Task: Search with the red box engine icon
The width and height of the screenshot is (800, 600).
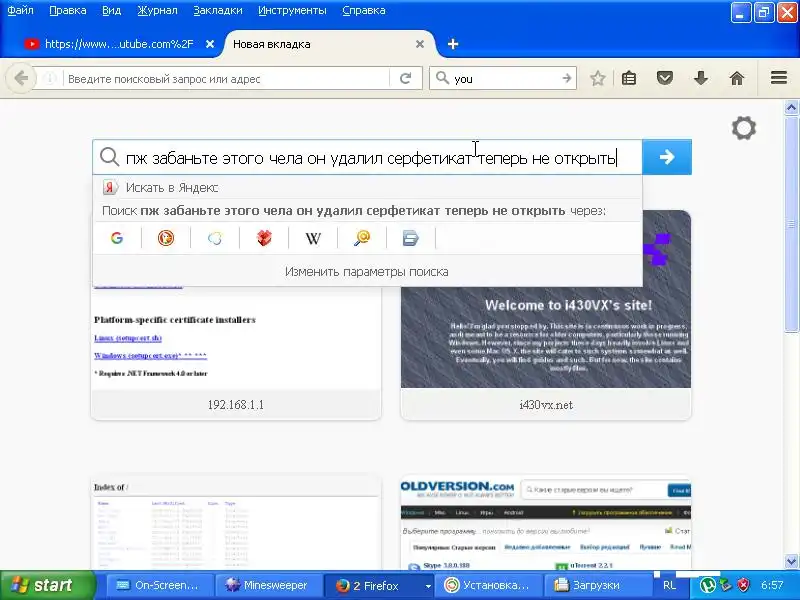Action: point(264,238)
